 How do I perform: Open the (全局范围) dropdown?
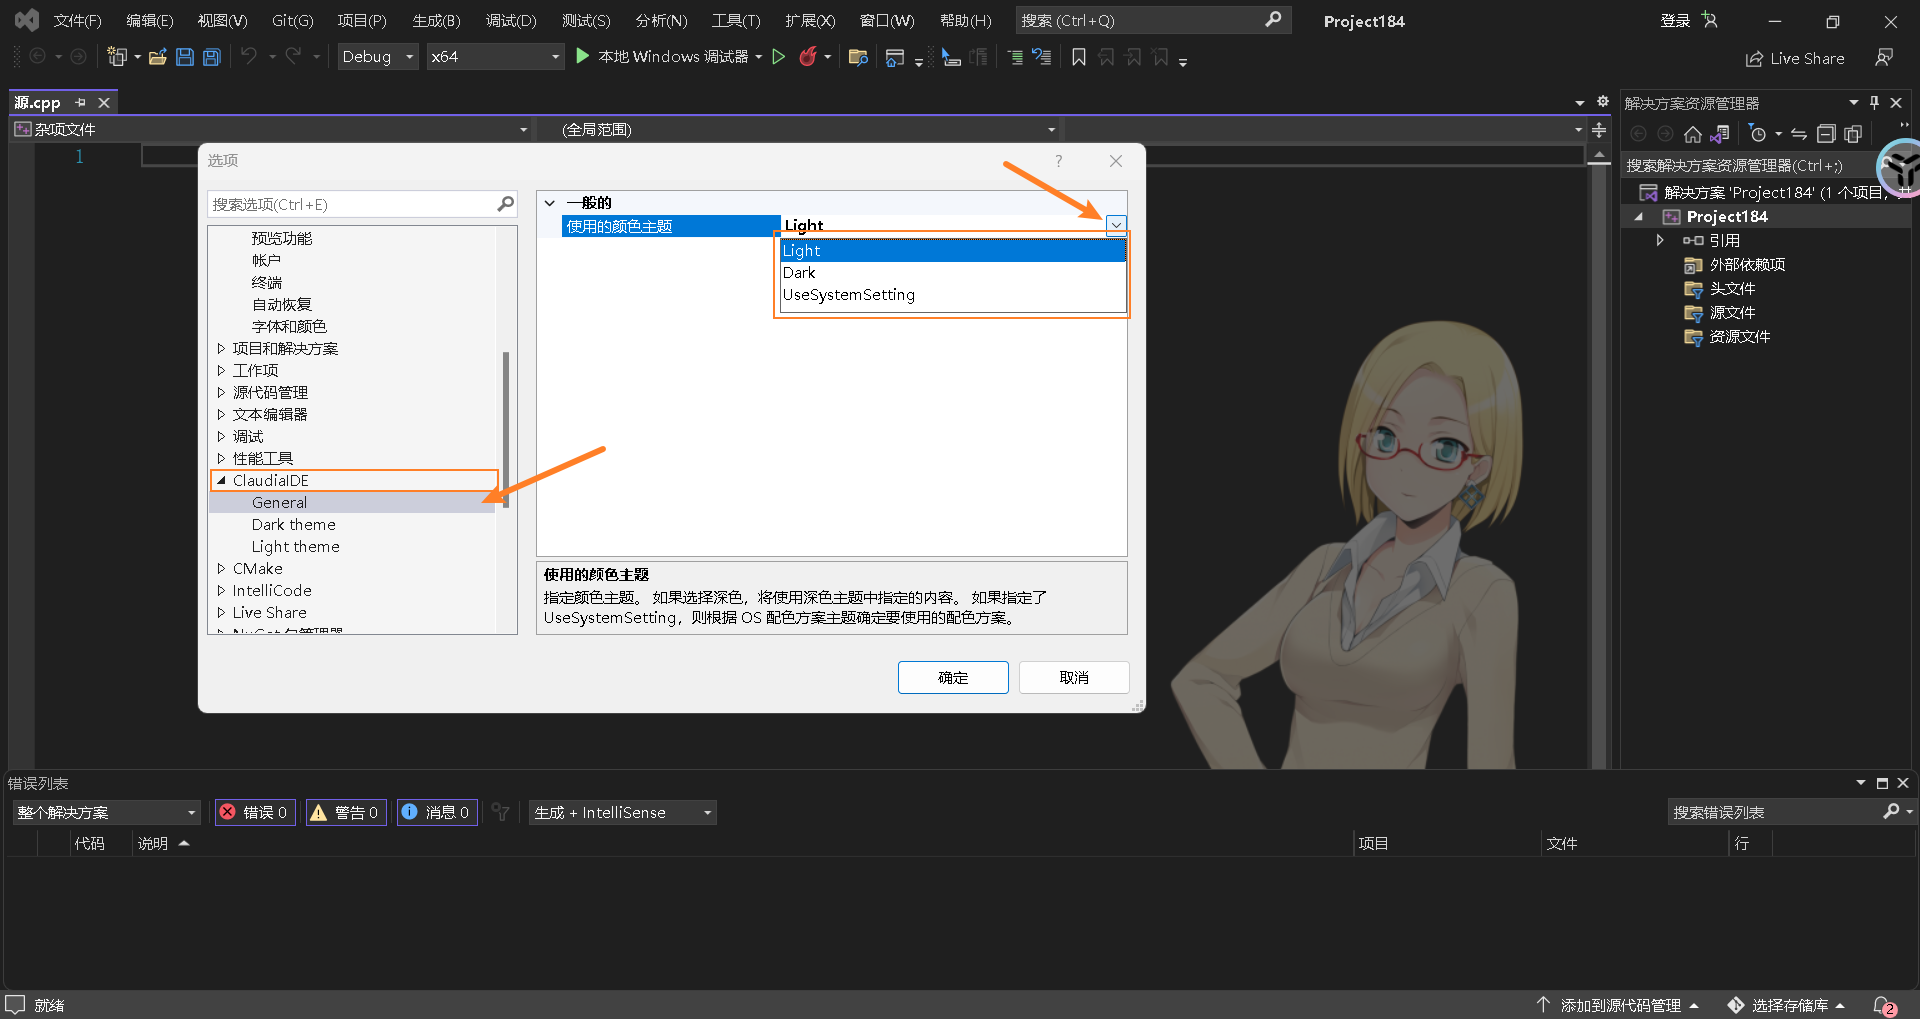point(1051,130)
